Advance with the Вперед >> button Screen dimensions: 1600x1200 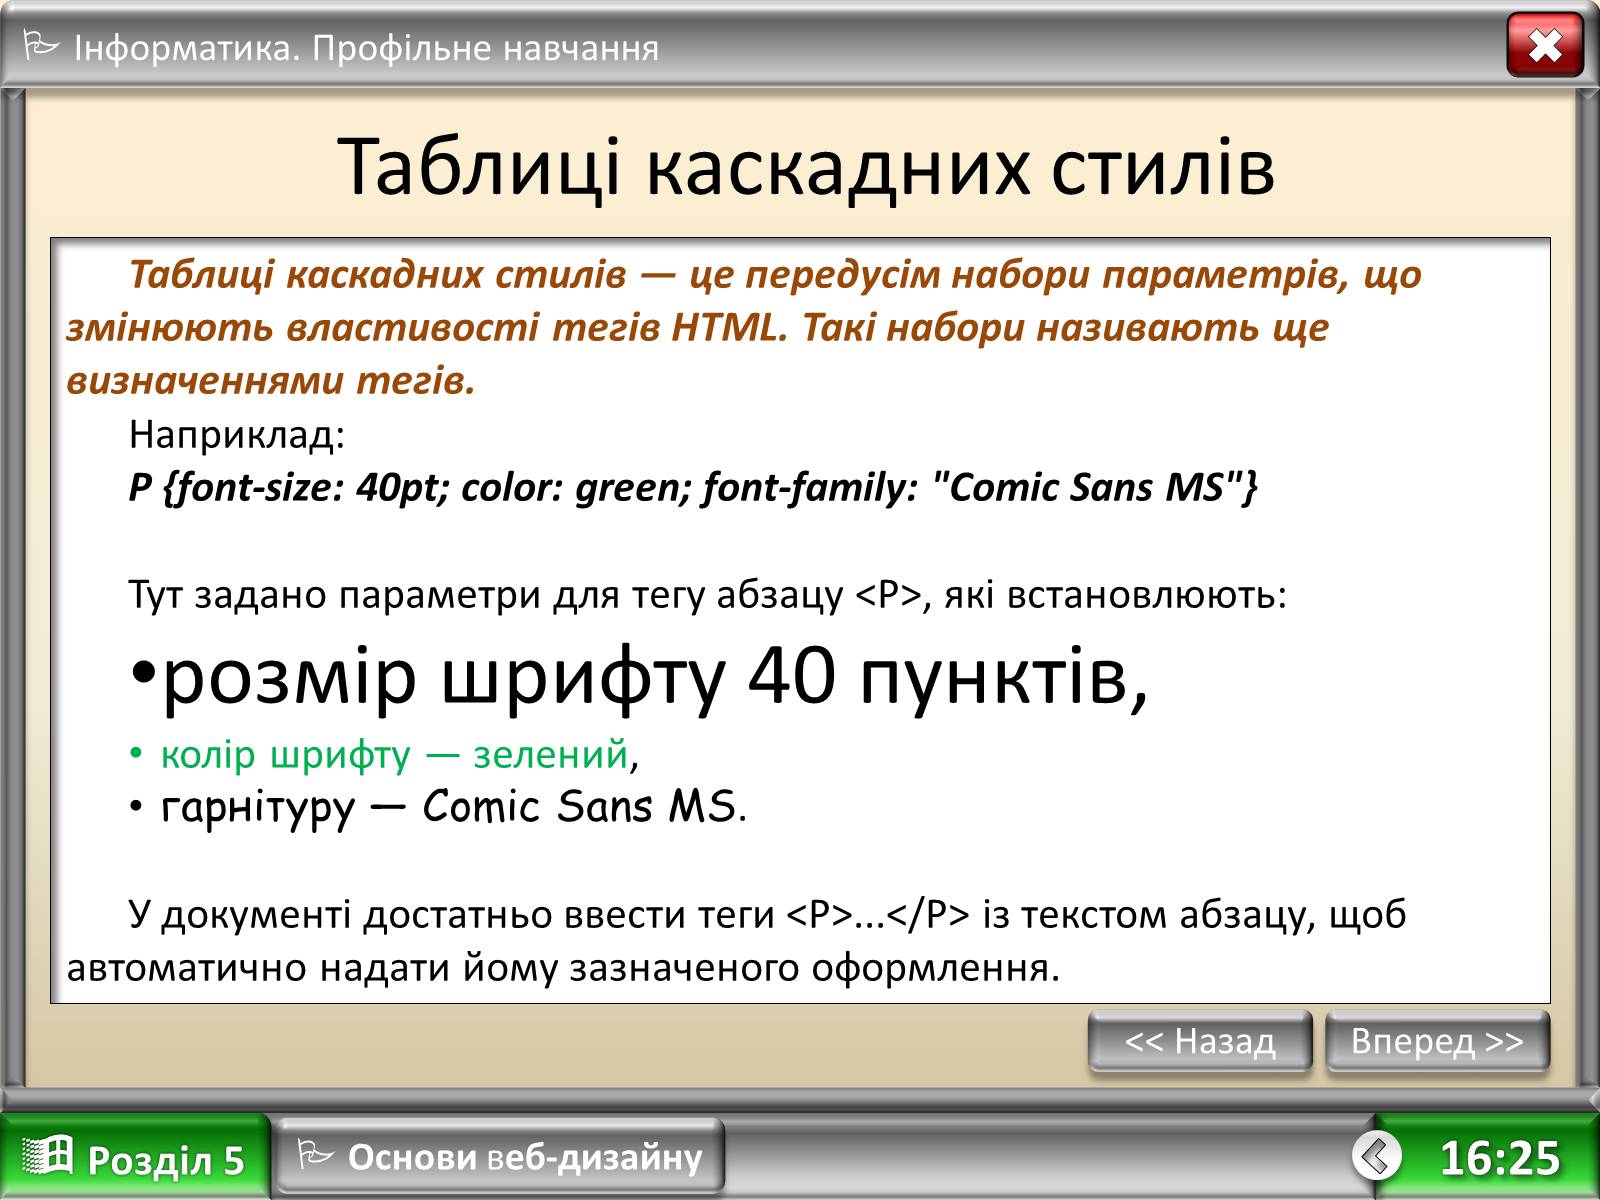point(1437,1041)
